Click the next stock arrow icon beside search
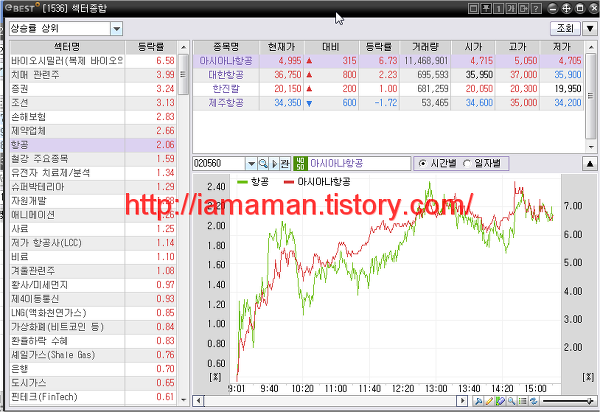Image resolution: width=600 pixels, height=412 pixels. coord(274,164)
